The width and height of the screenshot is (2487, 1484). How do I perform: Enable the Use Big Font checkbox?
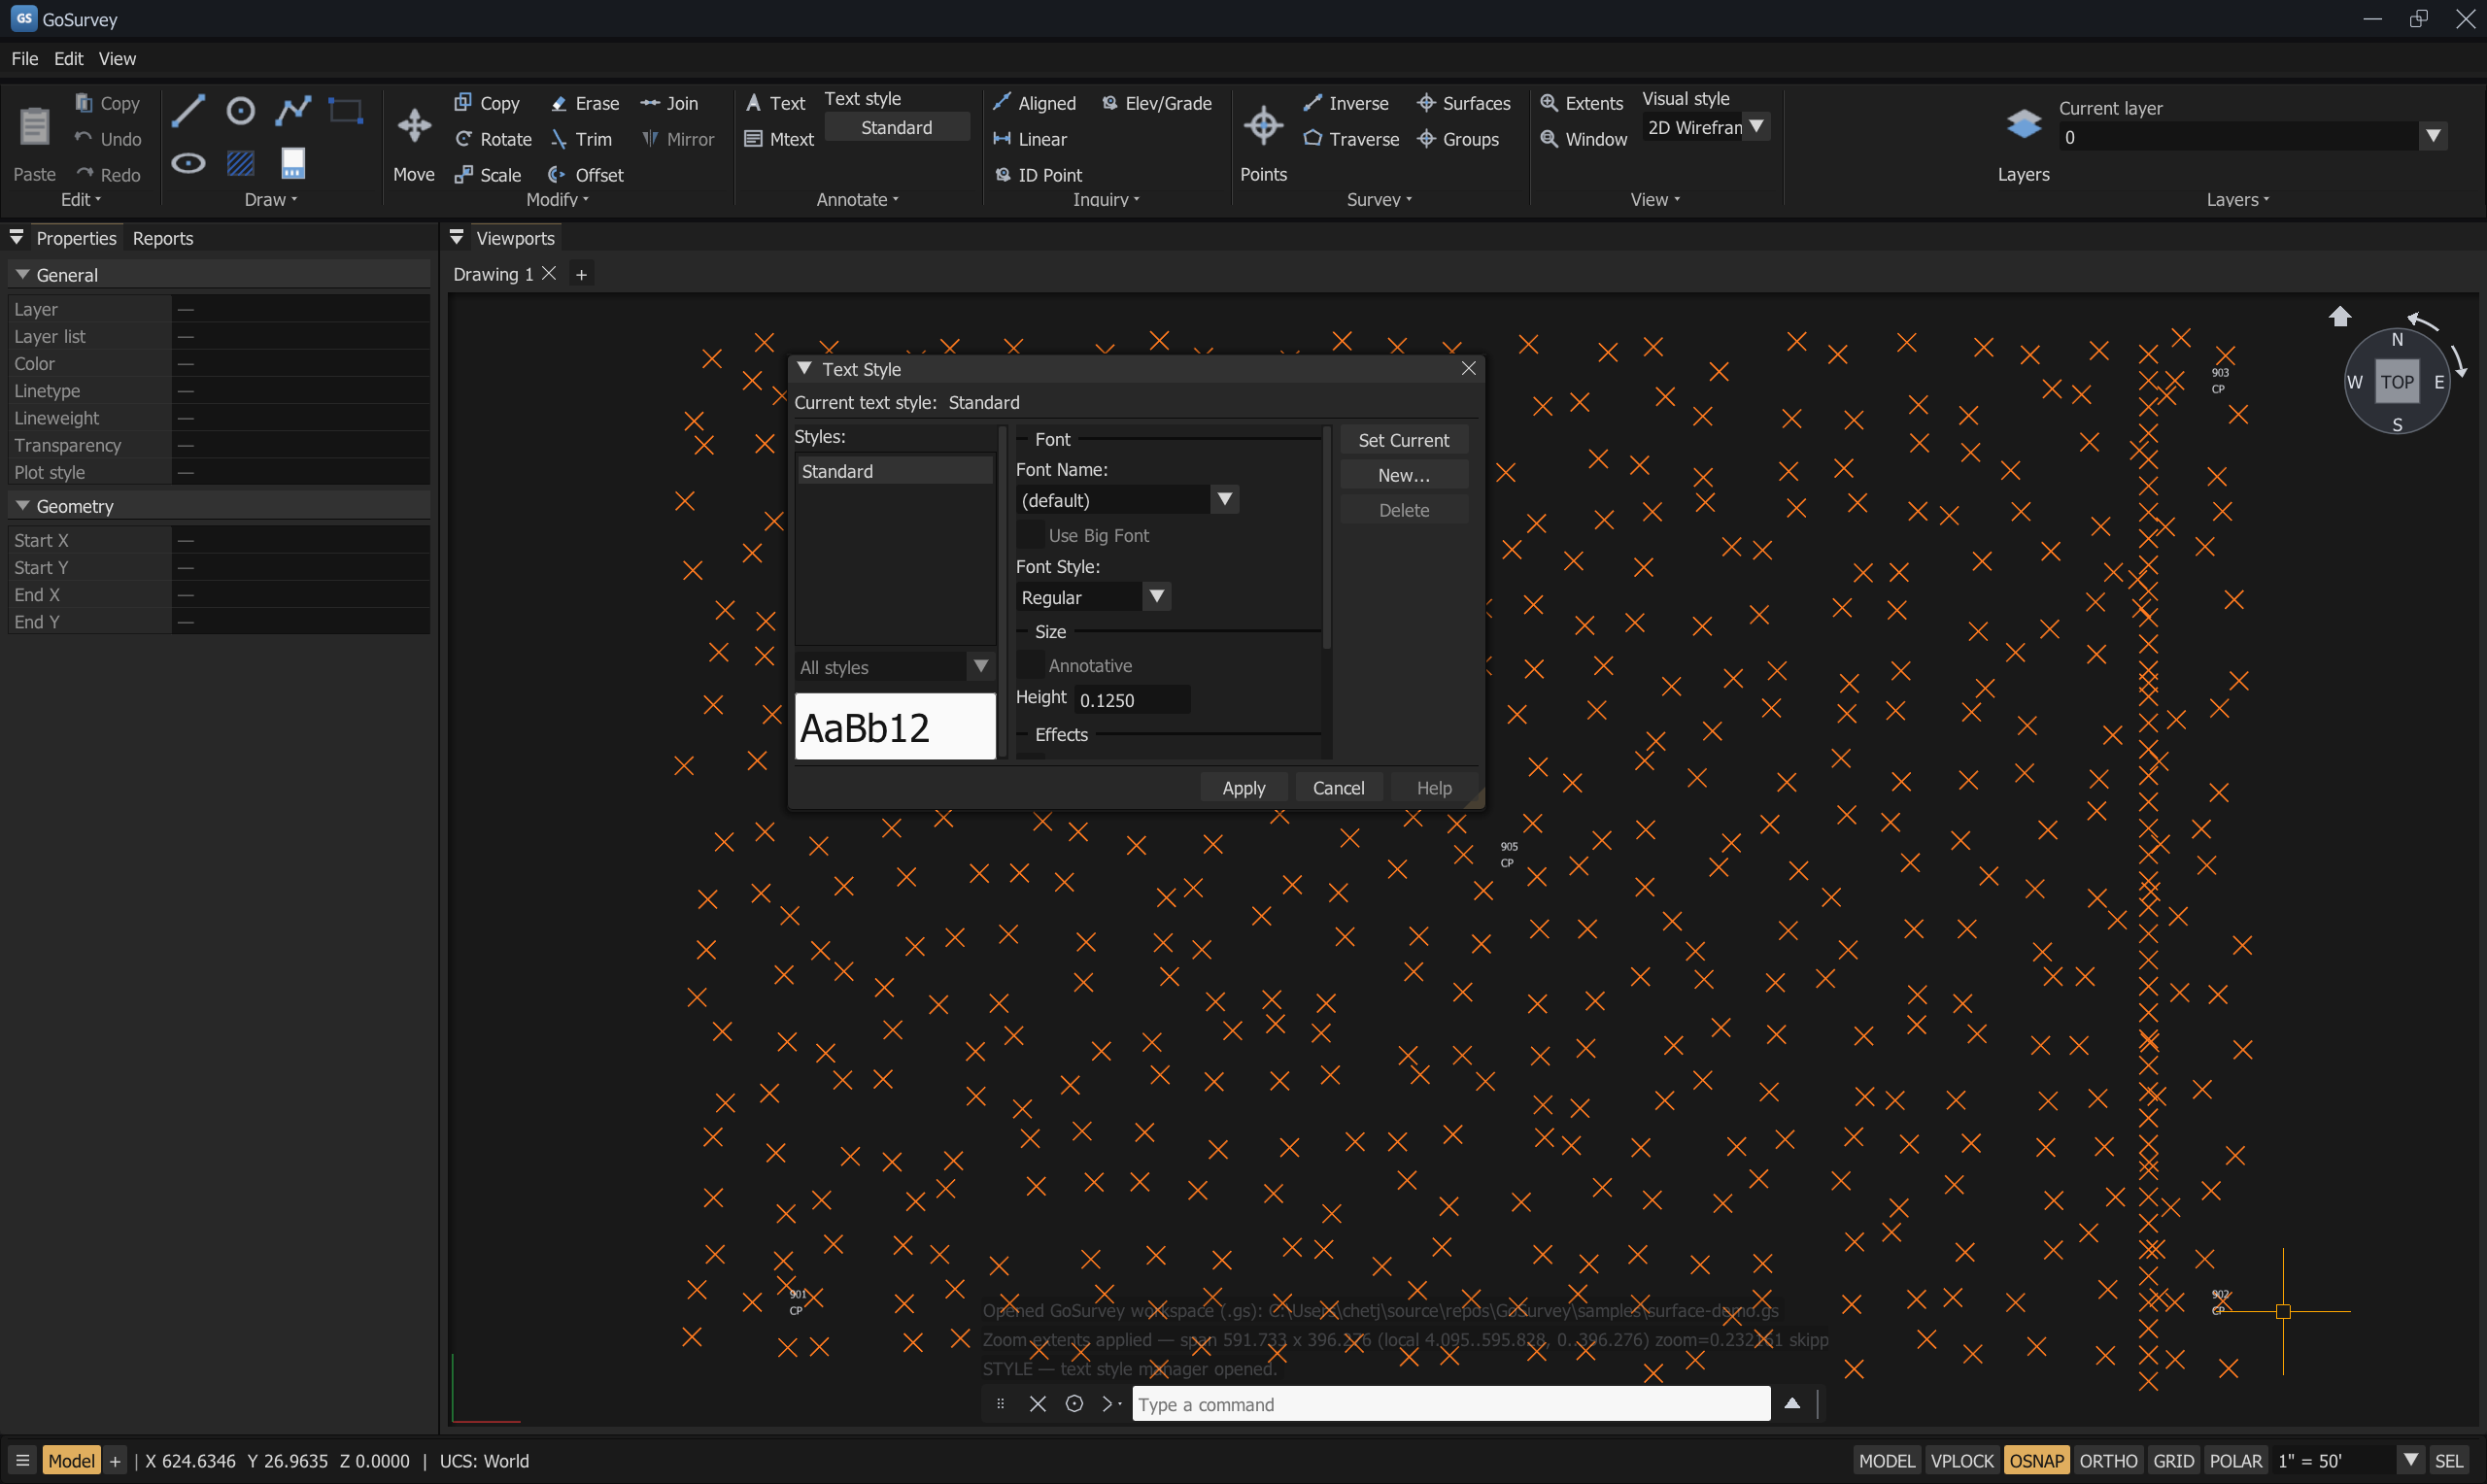[x=1030, y=535]
